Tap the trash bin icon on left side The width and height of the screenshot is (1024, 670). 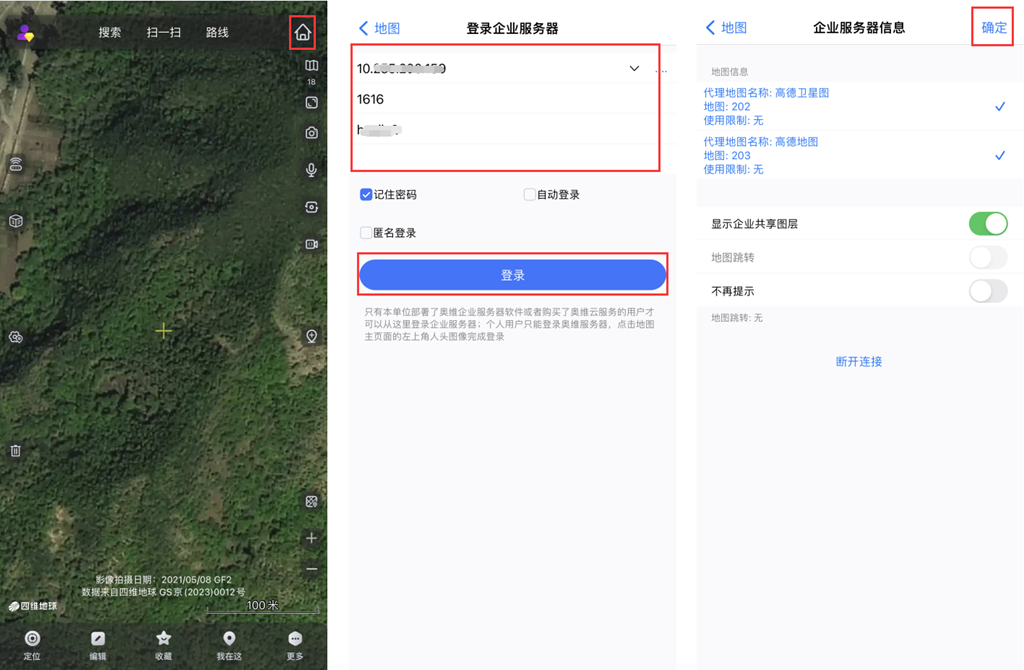point(15,451)
